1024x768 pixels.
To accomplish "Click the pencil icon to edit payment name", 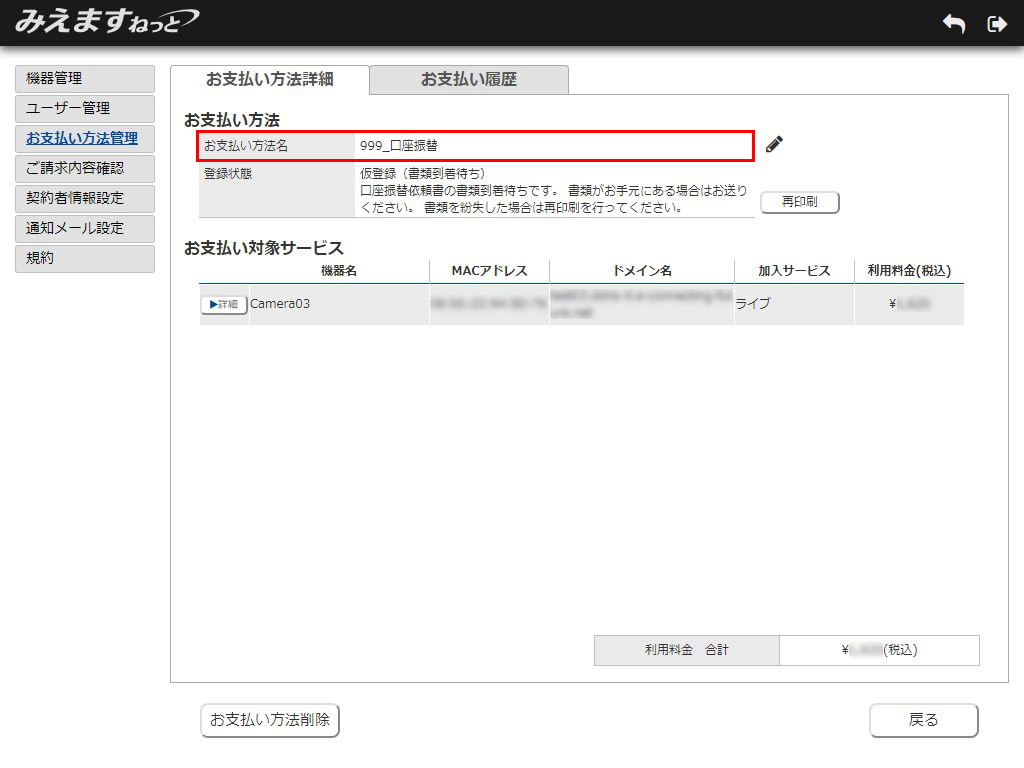I will 774,144.
